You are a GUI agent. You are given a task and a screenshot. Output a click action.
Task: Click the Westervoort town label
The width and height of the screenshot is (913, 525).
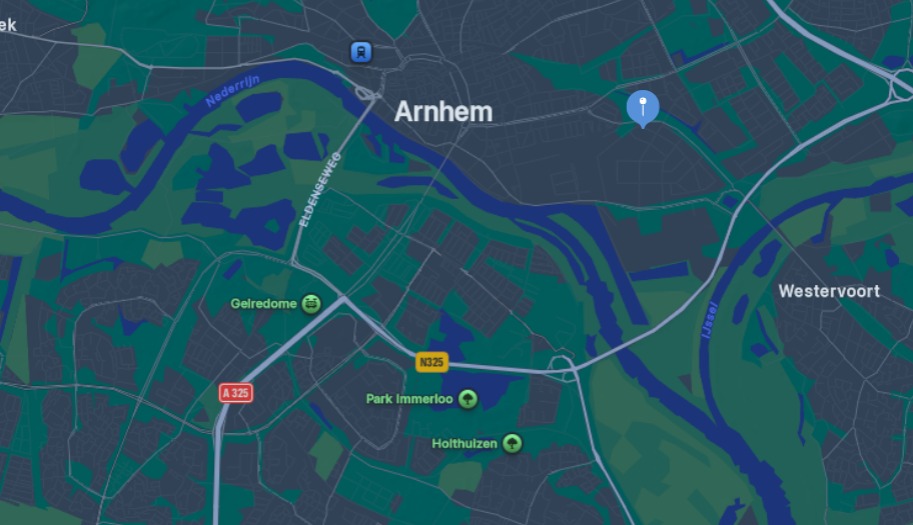[829, 291]
